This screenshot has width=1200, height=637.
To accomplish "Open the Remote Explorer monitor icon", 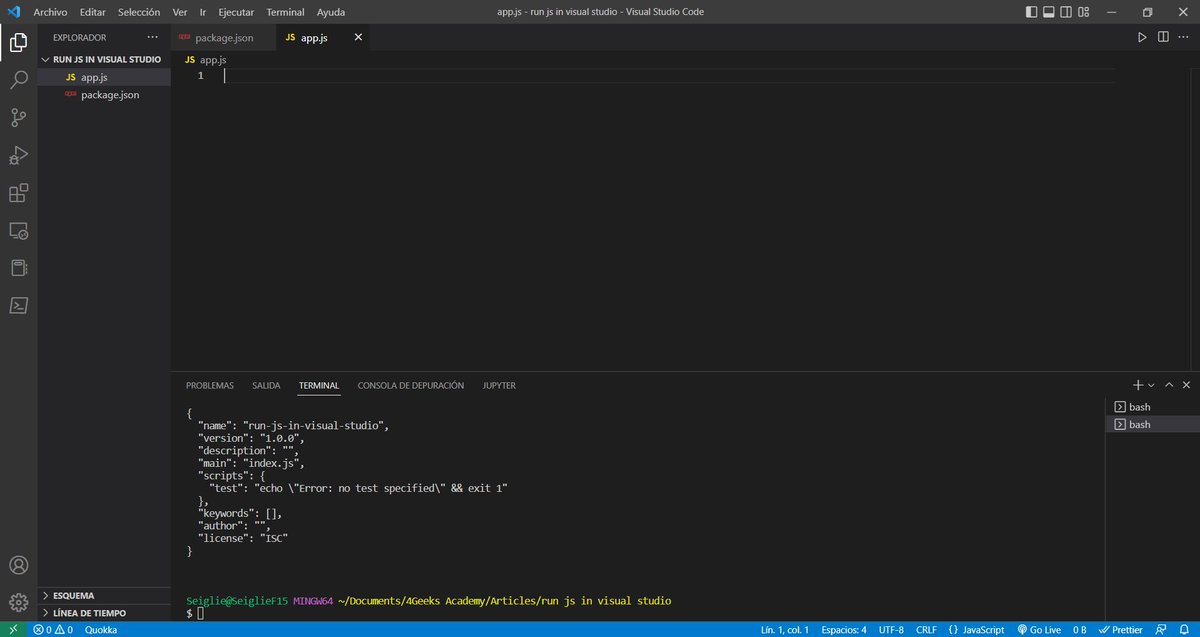I will (18, 231).
